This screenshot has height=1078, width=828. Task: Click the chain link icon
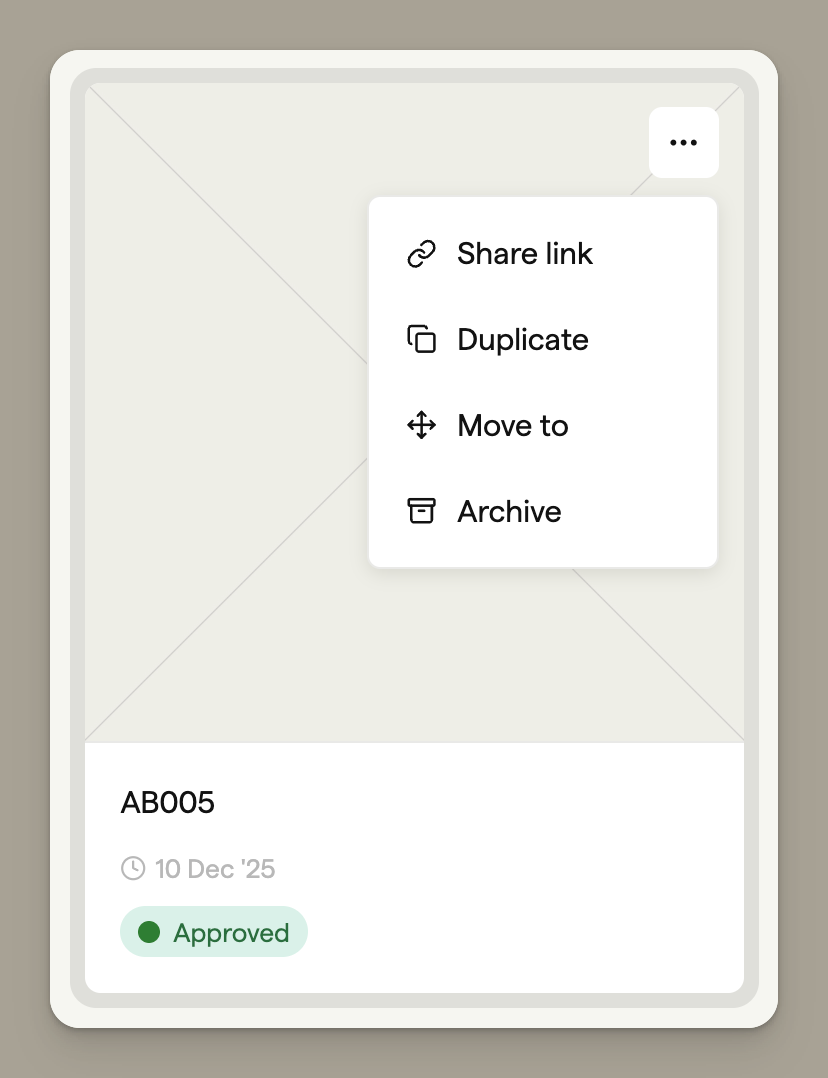[x=421, y=254]
